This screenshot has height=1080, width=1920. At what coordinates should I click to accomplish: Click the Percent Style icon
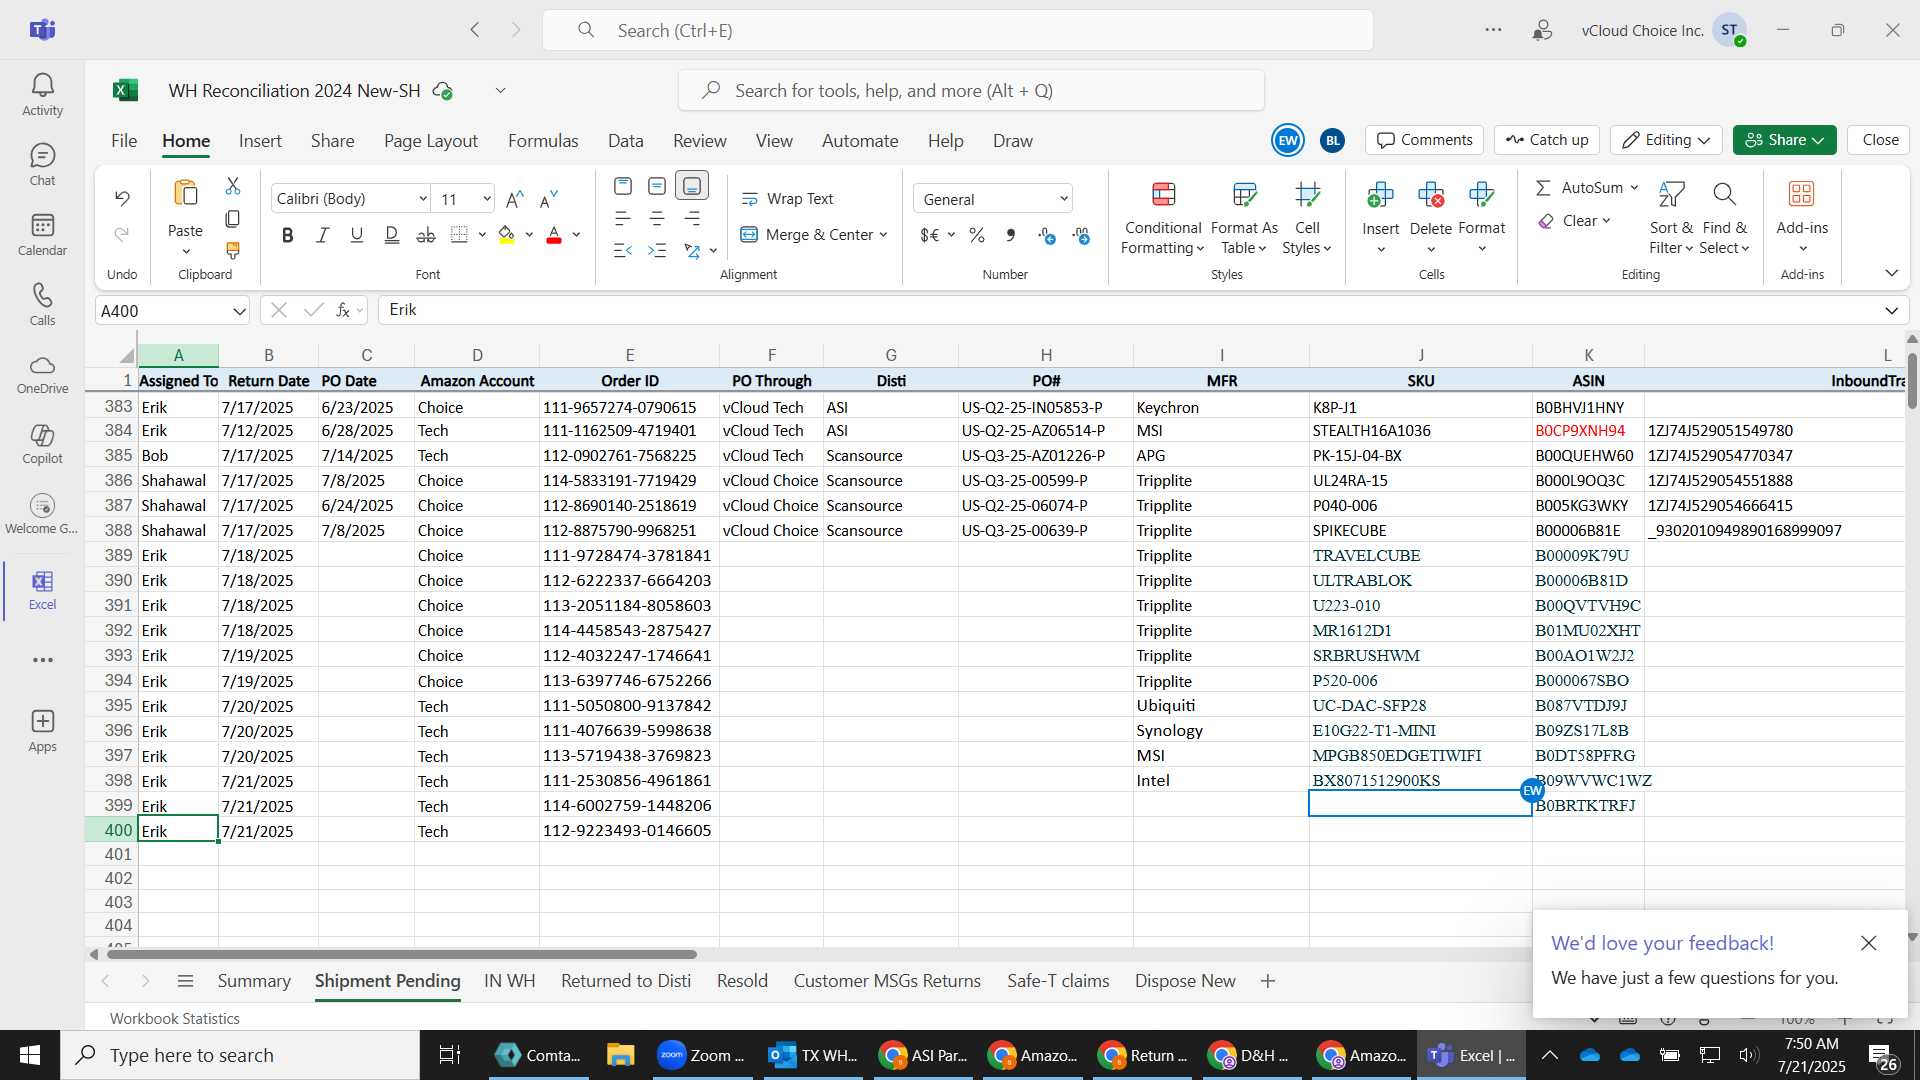click(977, 235)
